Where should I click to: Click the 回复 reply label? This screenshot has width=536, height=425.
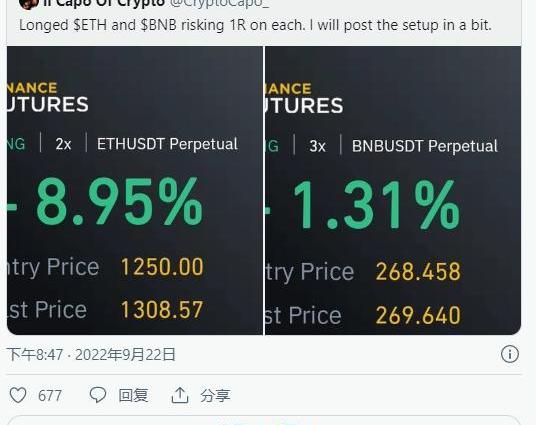[x=133, y=396]
